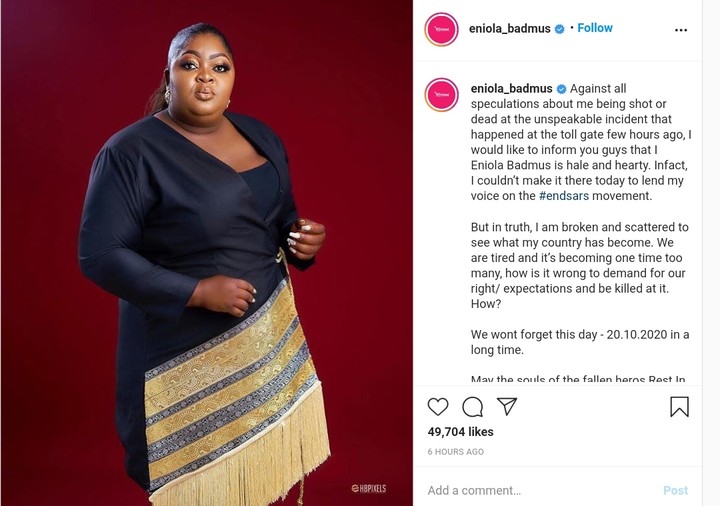
Task: Click the main post photo
Action: click(207, 253)
